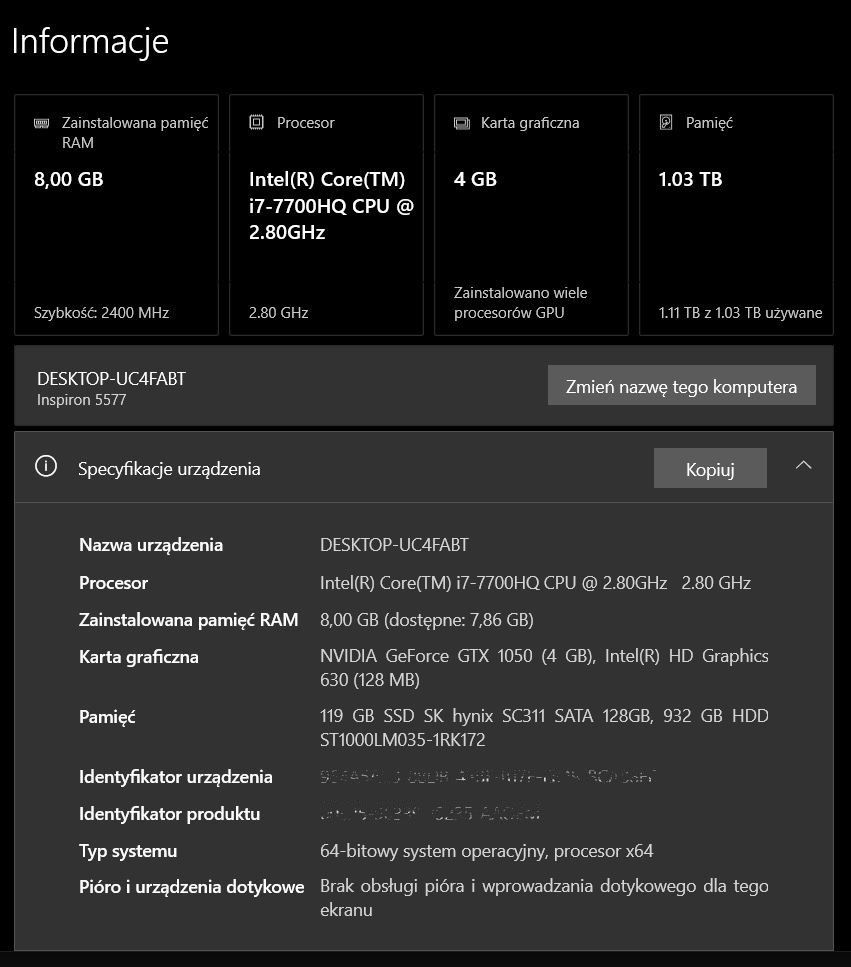Open the Zainstalowana pamięć RAM card
Screen dimensions: 851x967
pyautogui.click(x=117, y=215)
